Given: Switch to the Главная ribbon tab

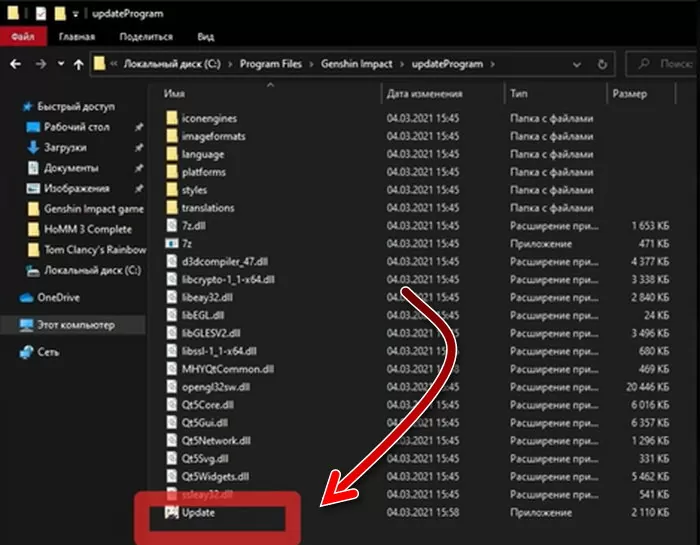Looking at the screenshot, I should (77, 37).
